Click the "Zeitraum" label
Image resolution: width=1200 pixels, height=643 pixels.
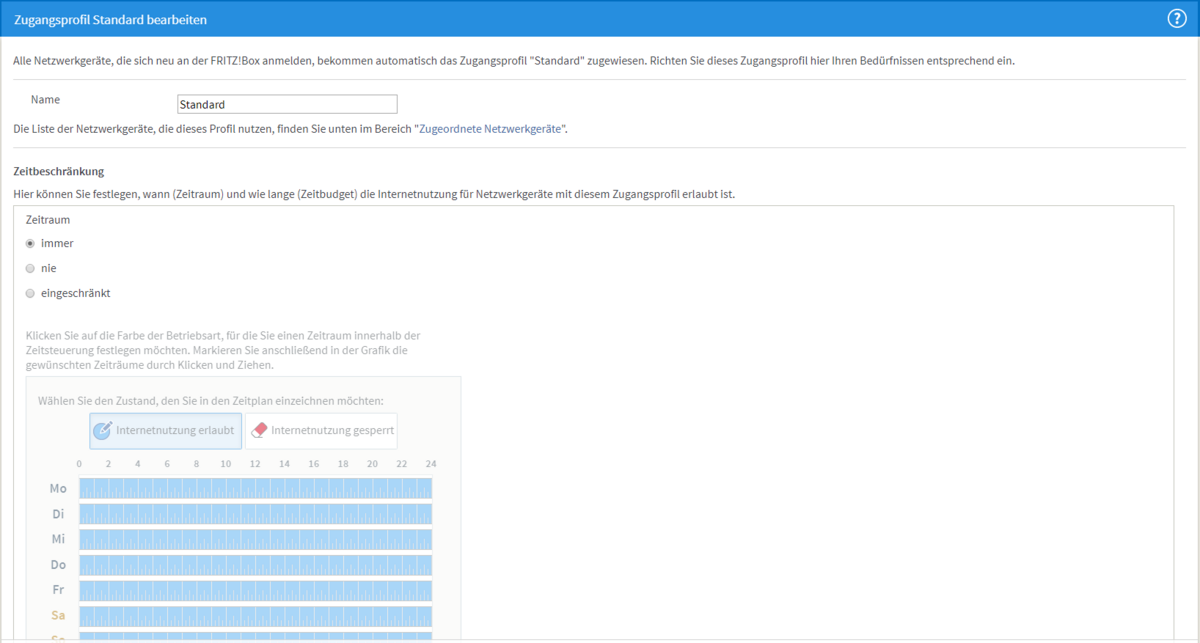coord(47,219)
